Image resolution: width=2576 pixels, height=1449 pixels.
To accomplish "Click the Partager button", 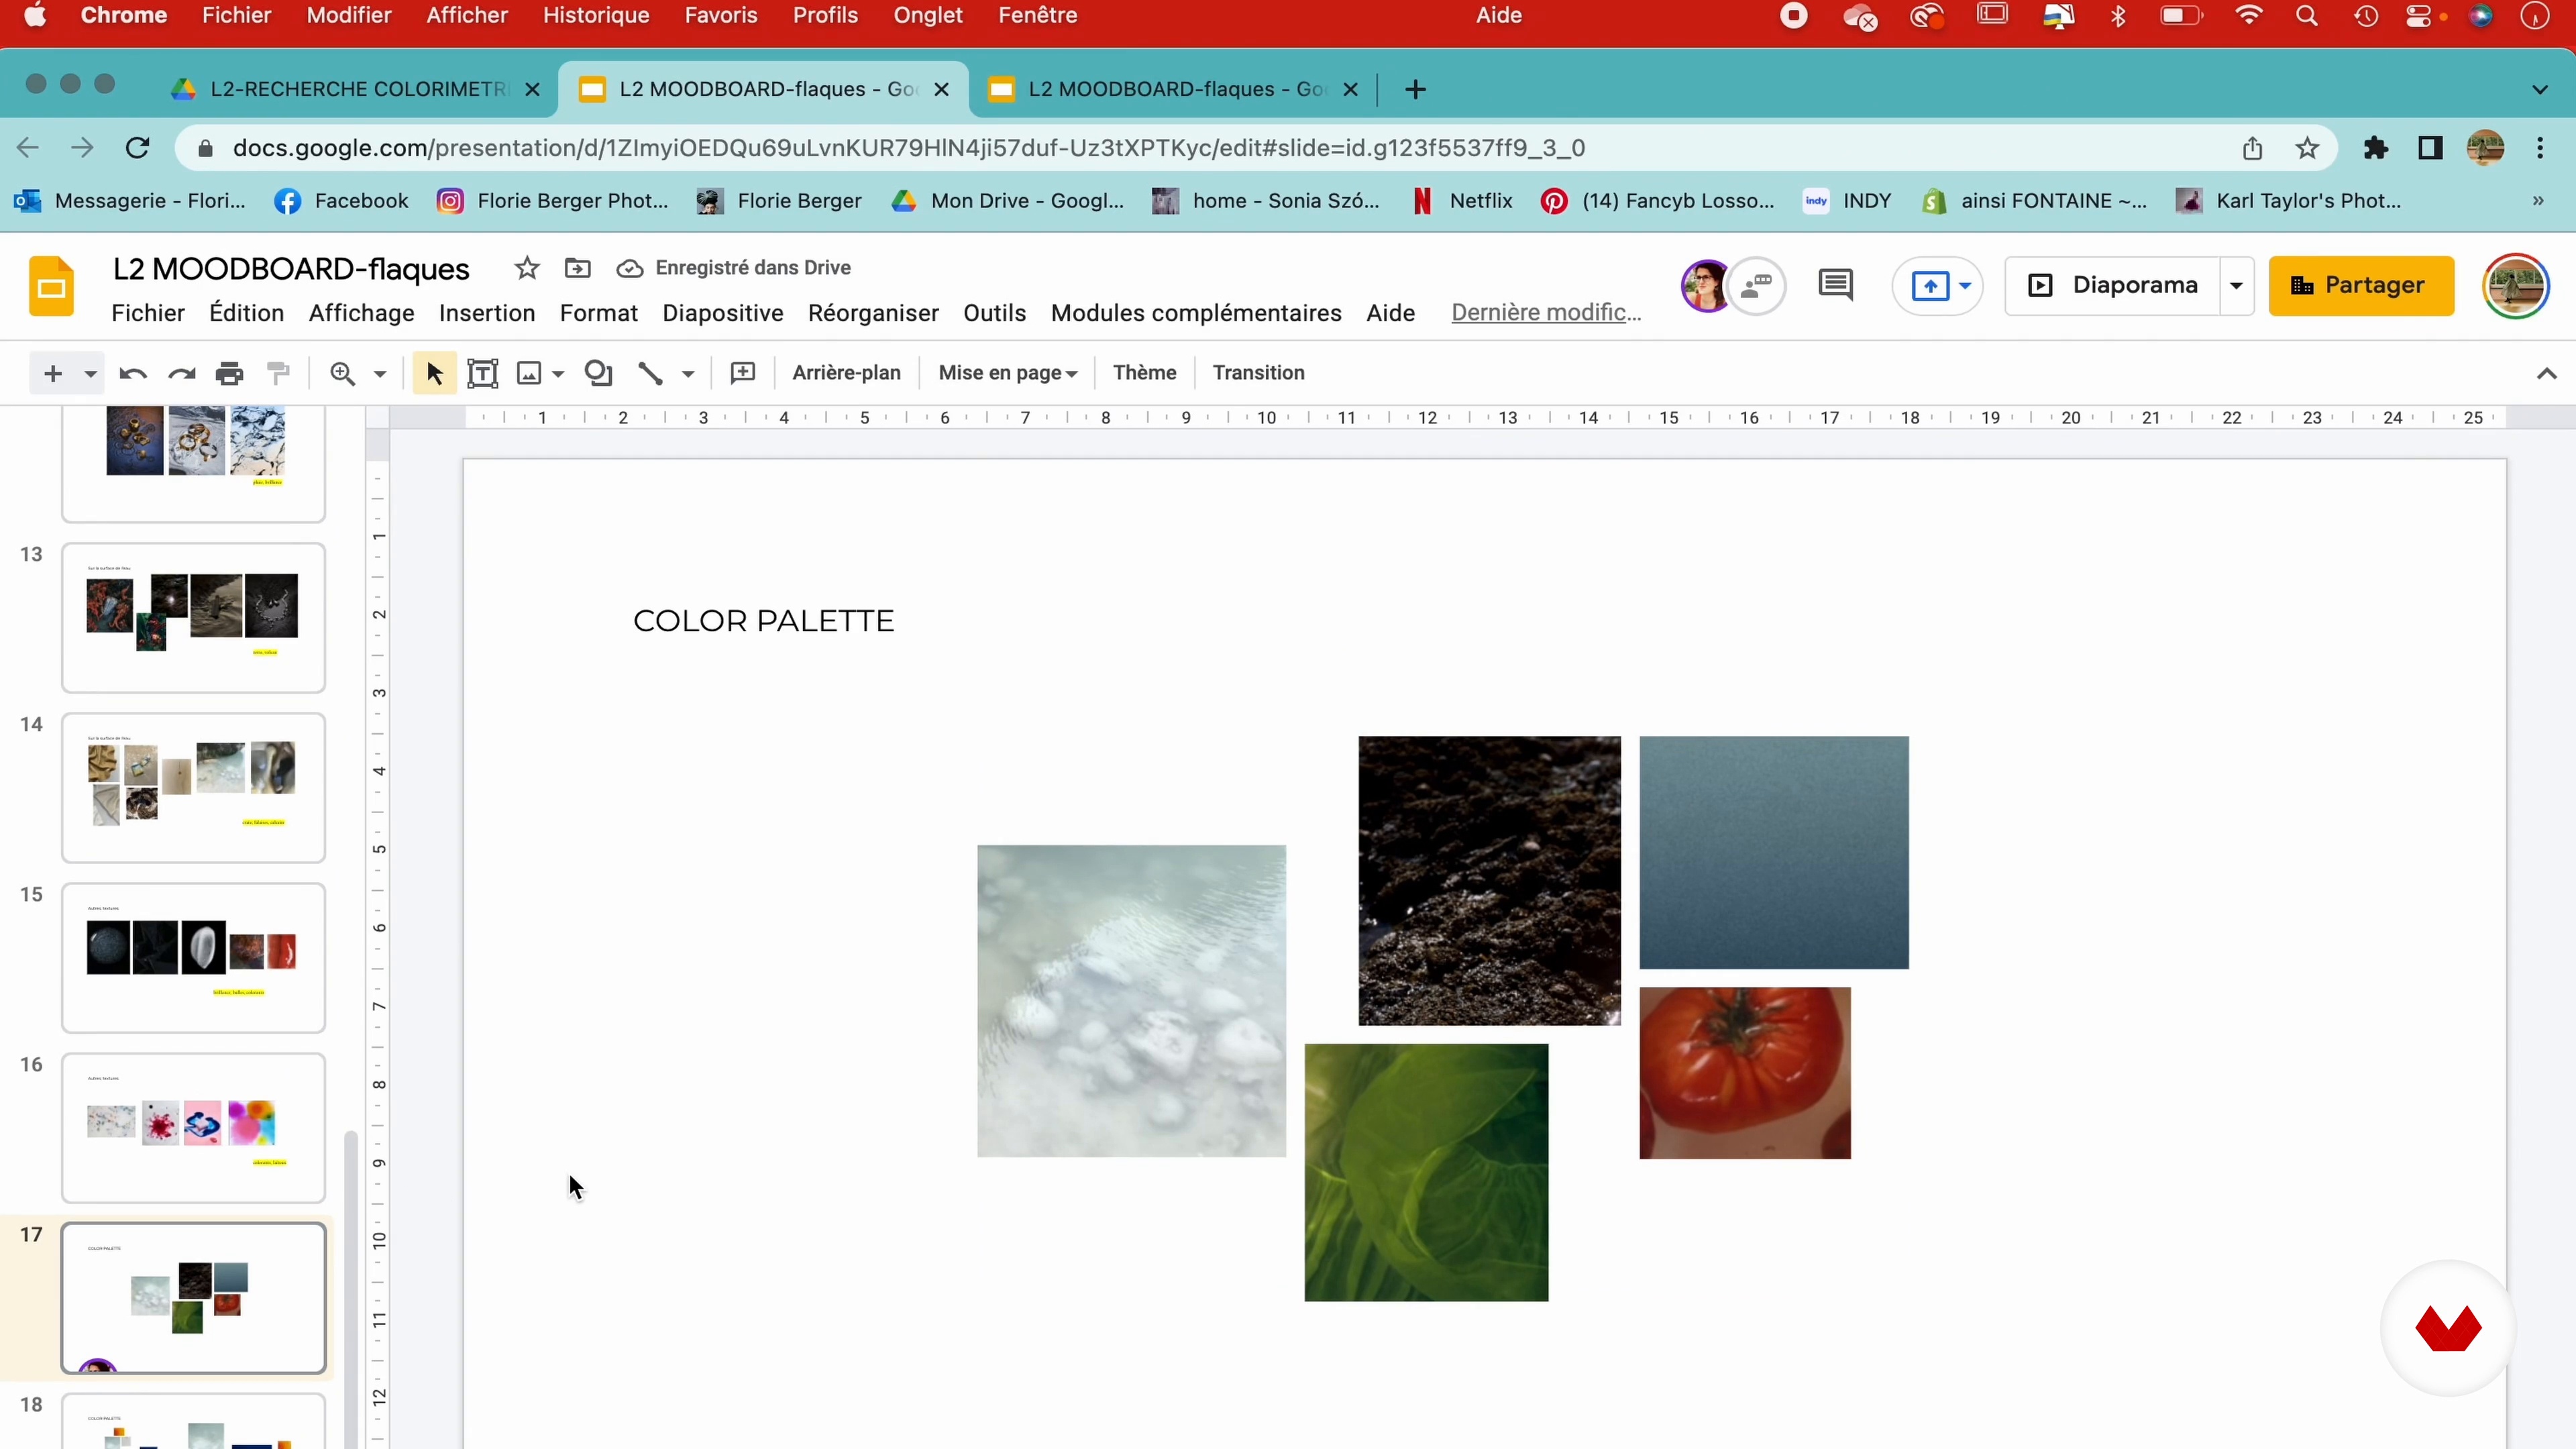I will (x=2360, y=286).
